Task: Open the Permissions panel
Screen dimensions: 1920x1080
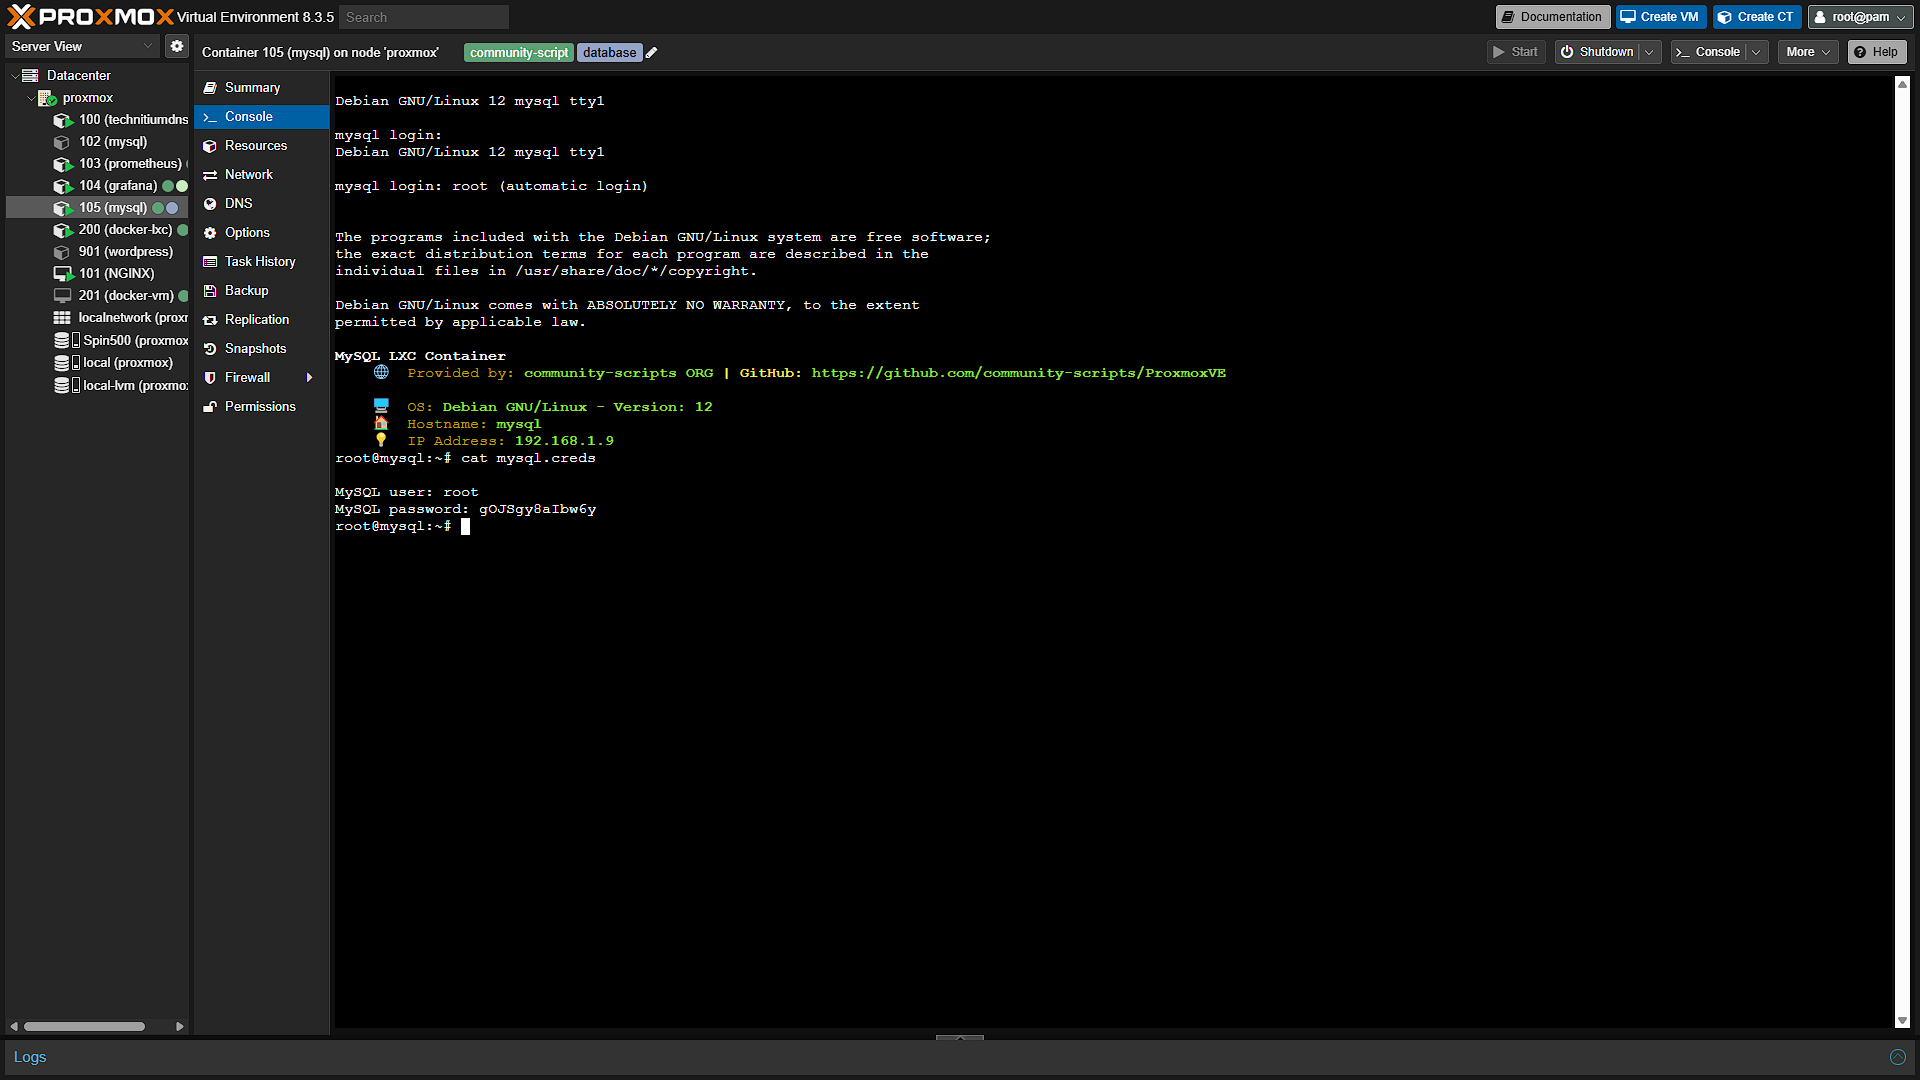Action: tap(262, 407)
